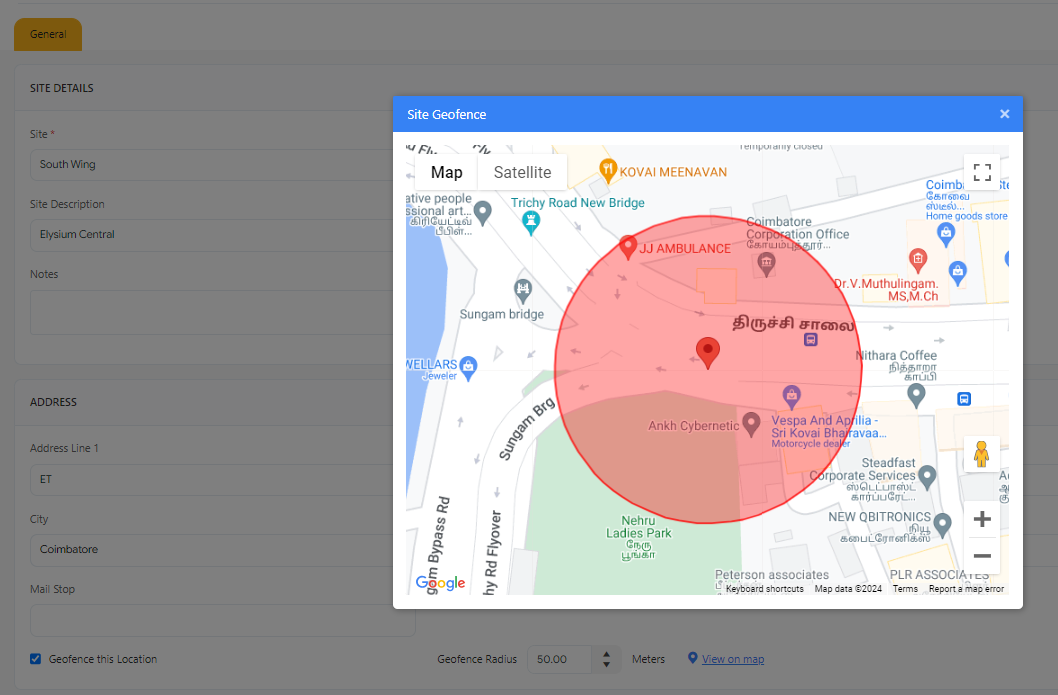Switch the map to Satellite view
Viewport: 1058px width, 695px height.
[x=522, y=172]
